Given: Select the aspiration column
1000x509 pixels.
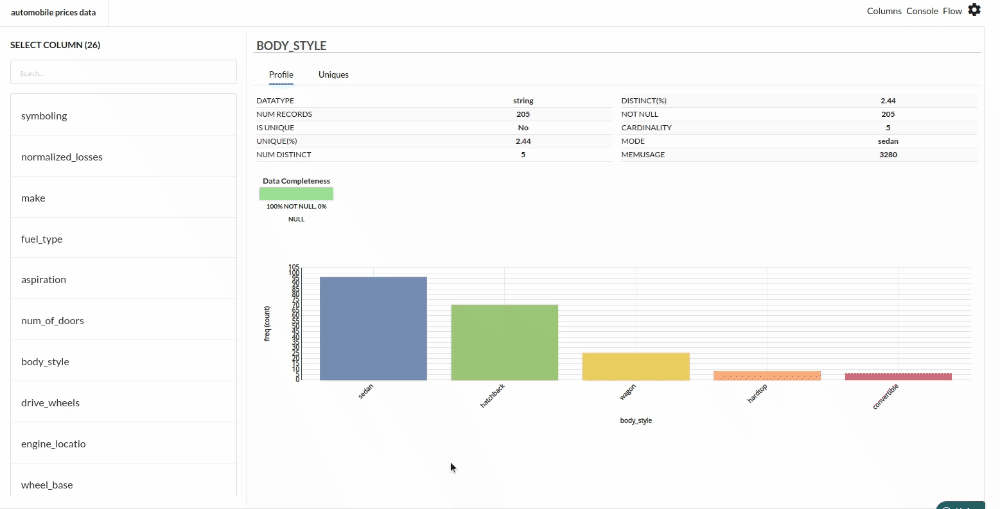Looking at the screenshot, I should coord(123,279).
